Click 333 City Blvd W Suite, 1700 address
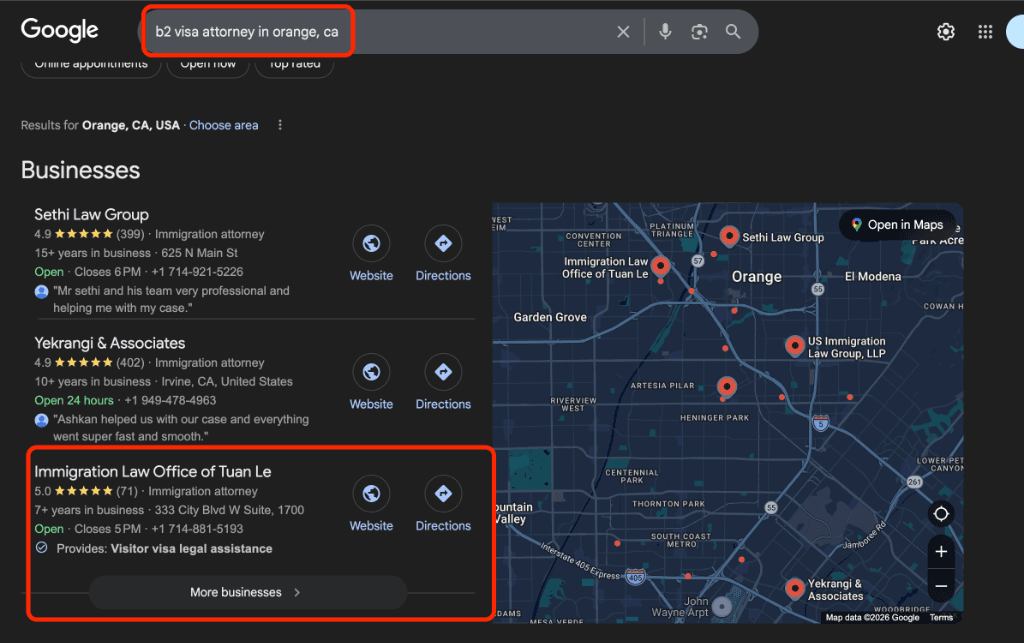The height and width of the screenshot is (643, 1024). (x=229, y=510)
